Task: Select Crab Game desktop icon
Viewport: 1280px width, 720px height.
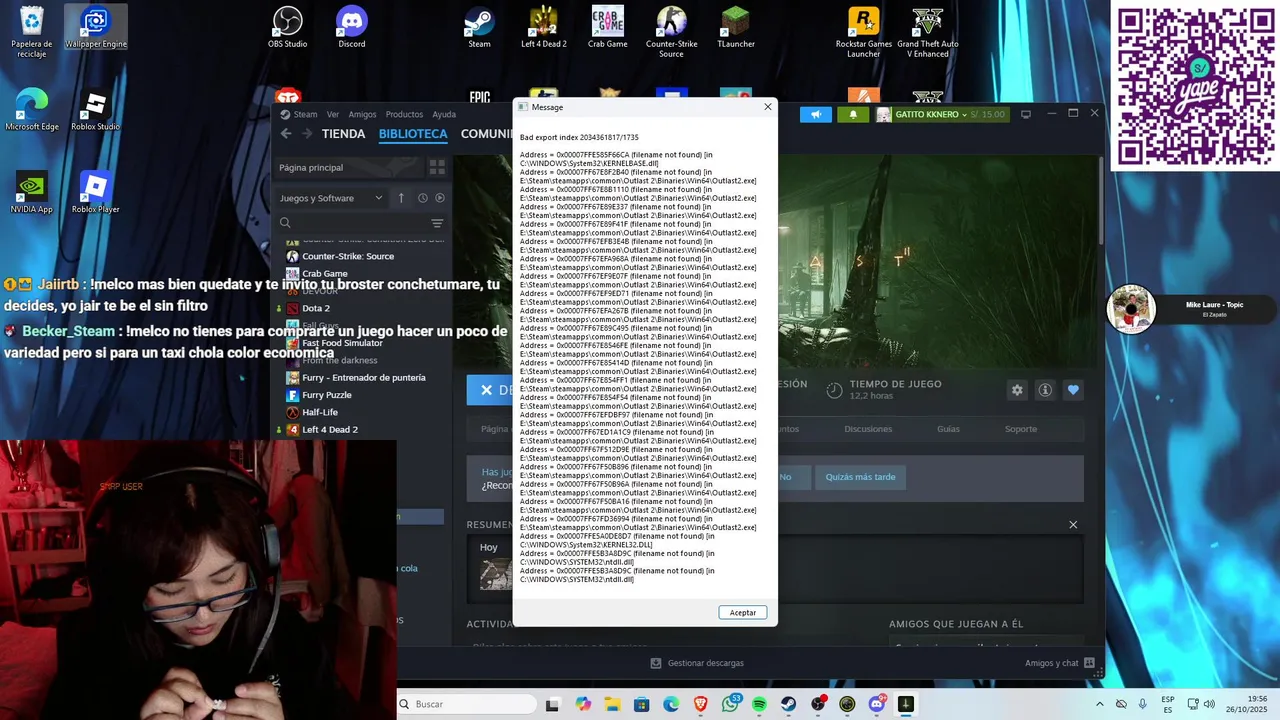Action: 608,27
